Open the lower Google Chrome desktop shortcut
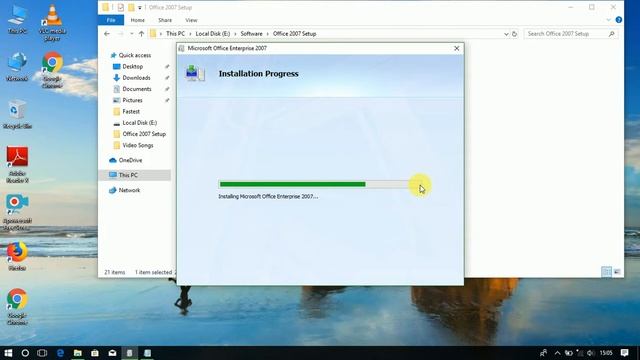Image resolution: width=640 pixels, height=360 pixels. click(x=17, y=307)
